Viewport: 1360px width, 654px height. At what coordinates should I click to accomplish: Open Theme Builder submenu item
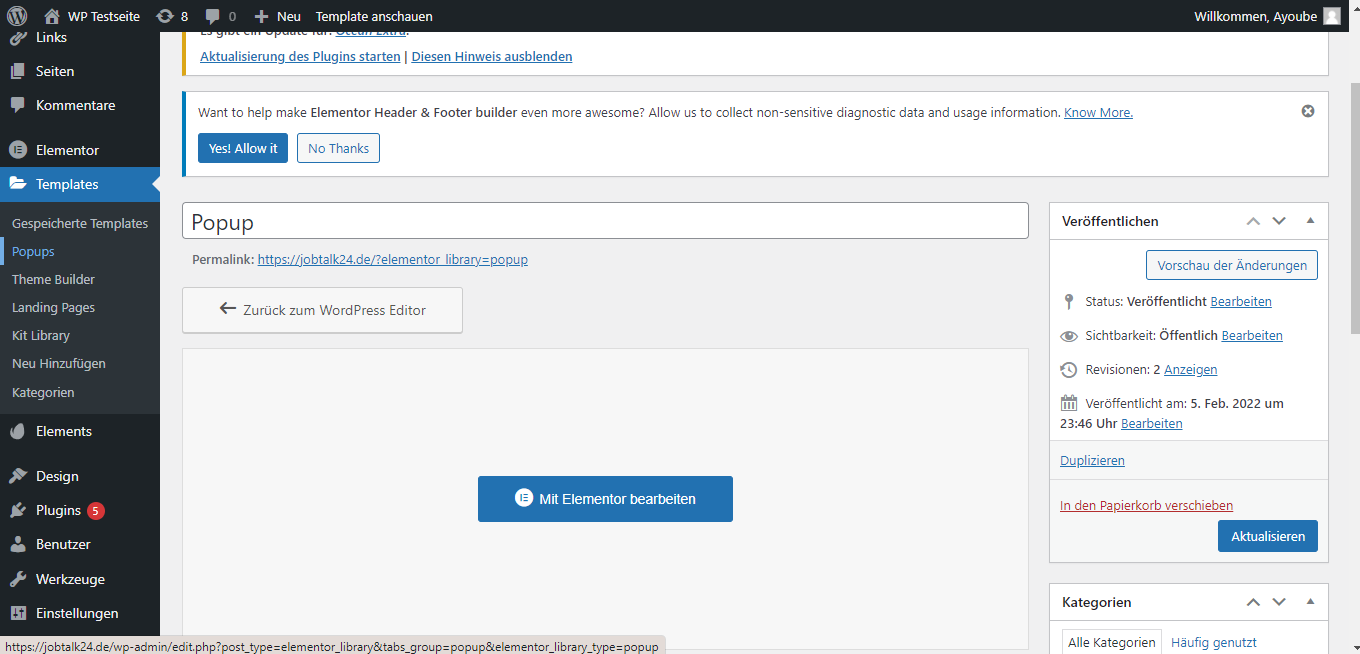tap(53, 279)
